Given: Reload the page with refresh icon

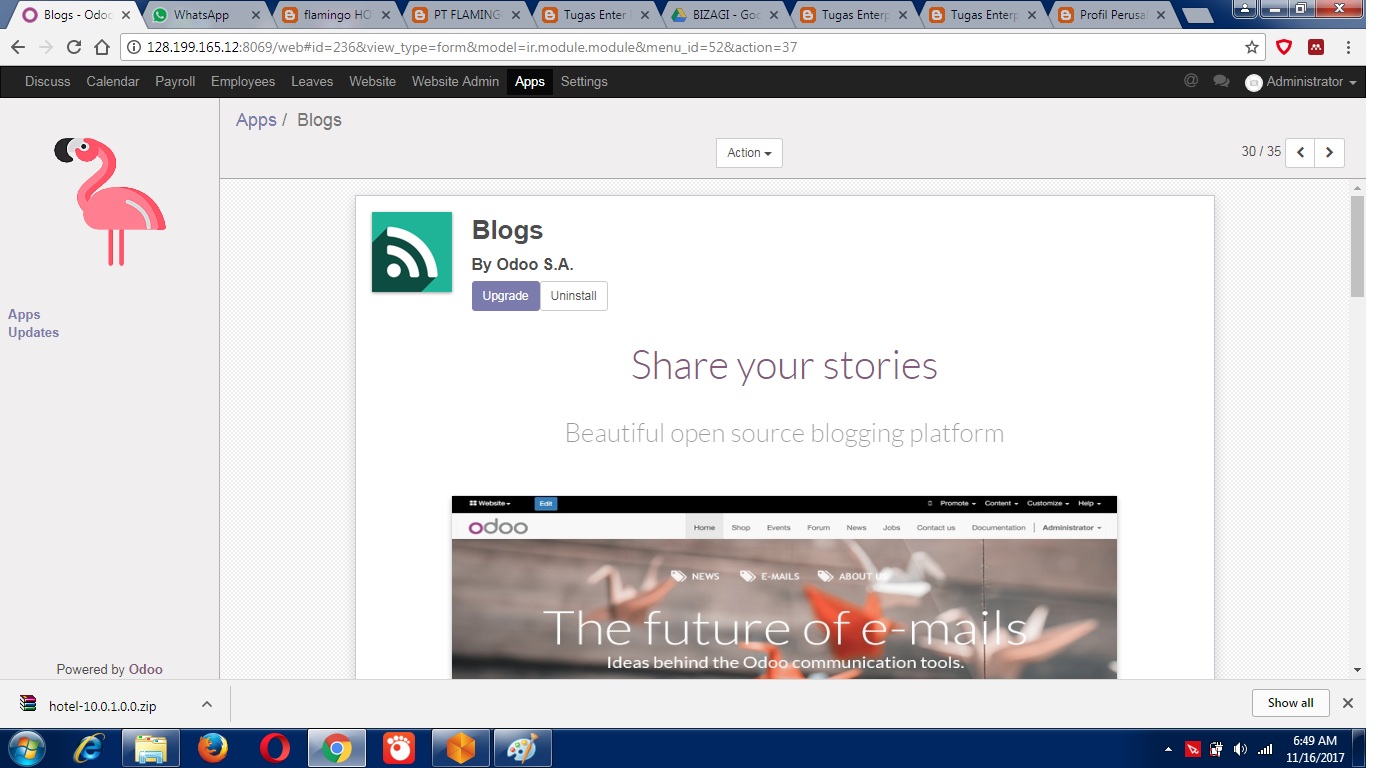Looking at the screenshot, I should tap(73, 47).
